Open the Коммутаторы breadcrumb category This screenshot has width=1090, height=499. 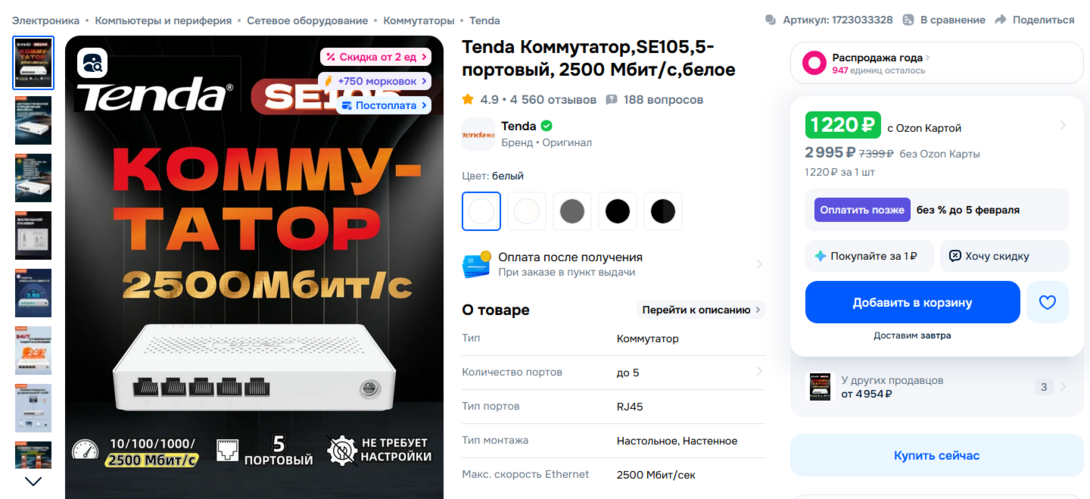pyautogui.click(x=418, y=21)
